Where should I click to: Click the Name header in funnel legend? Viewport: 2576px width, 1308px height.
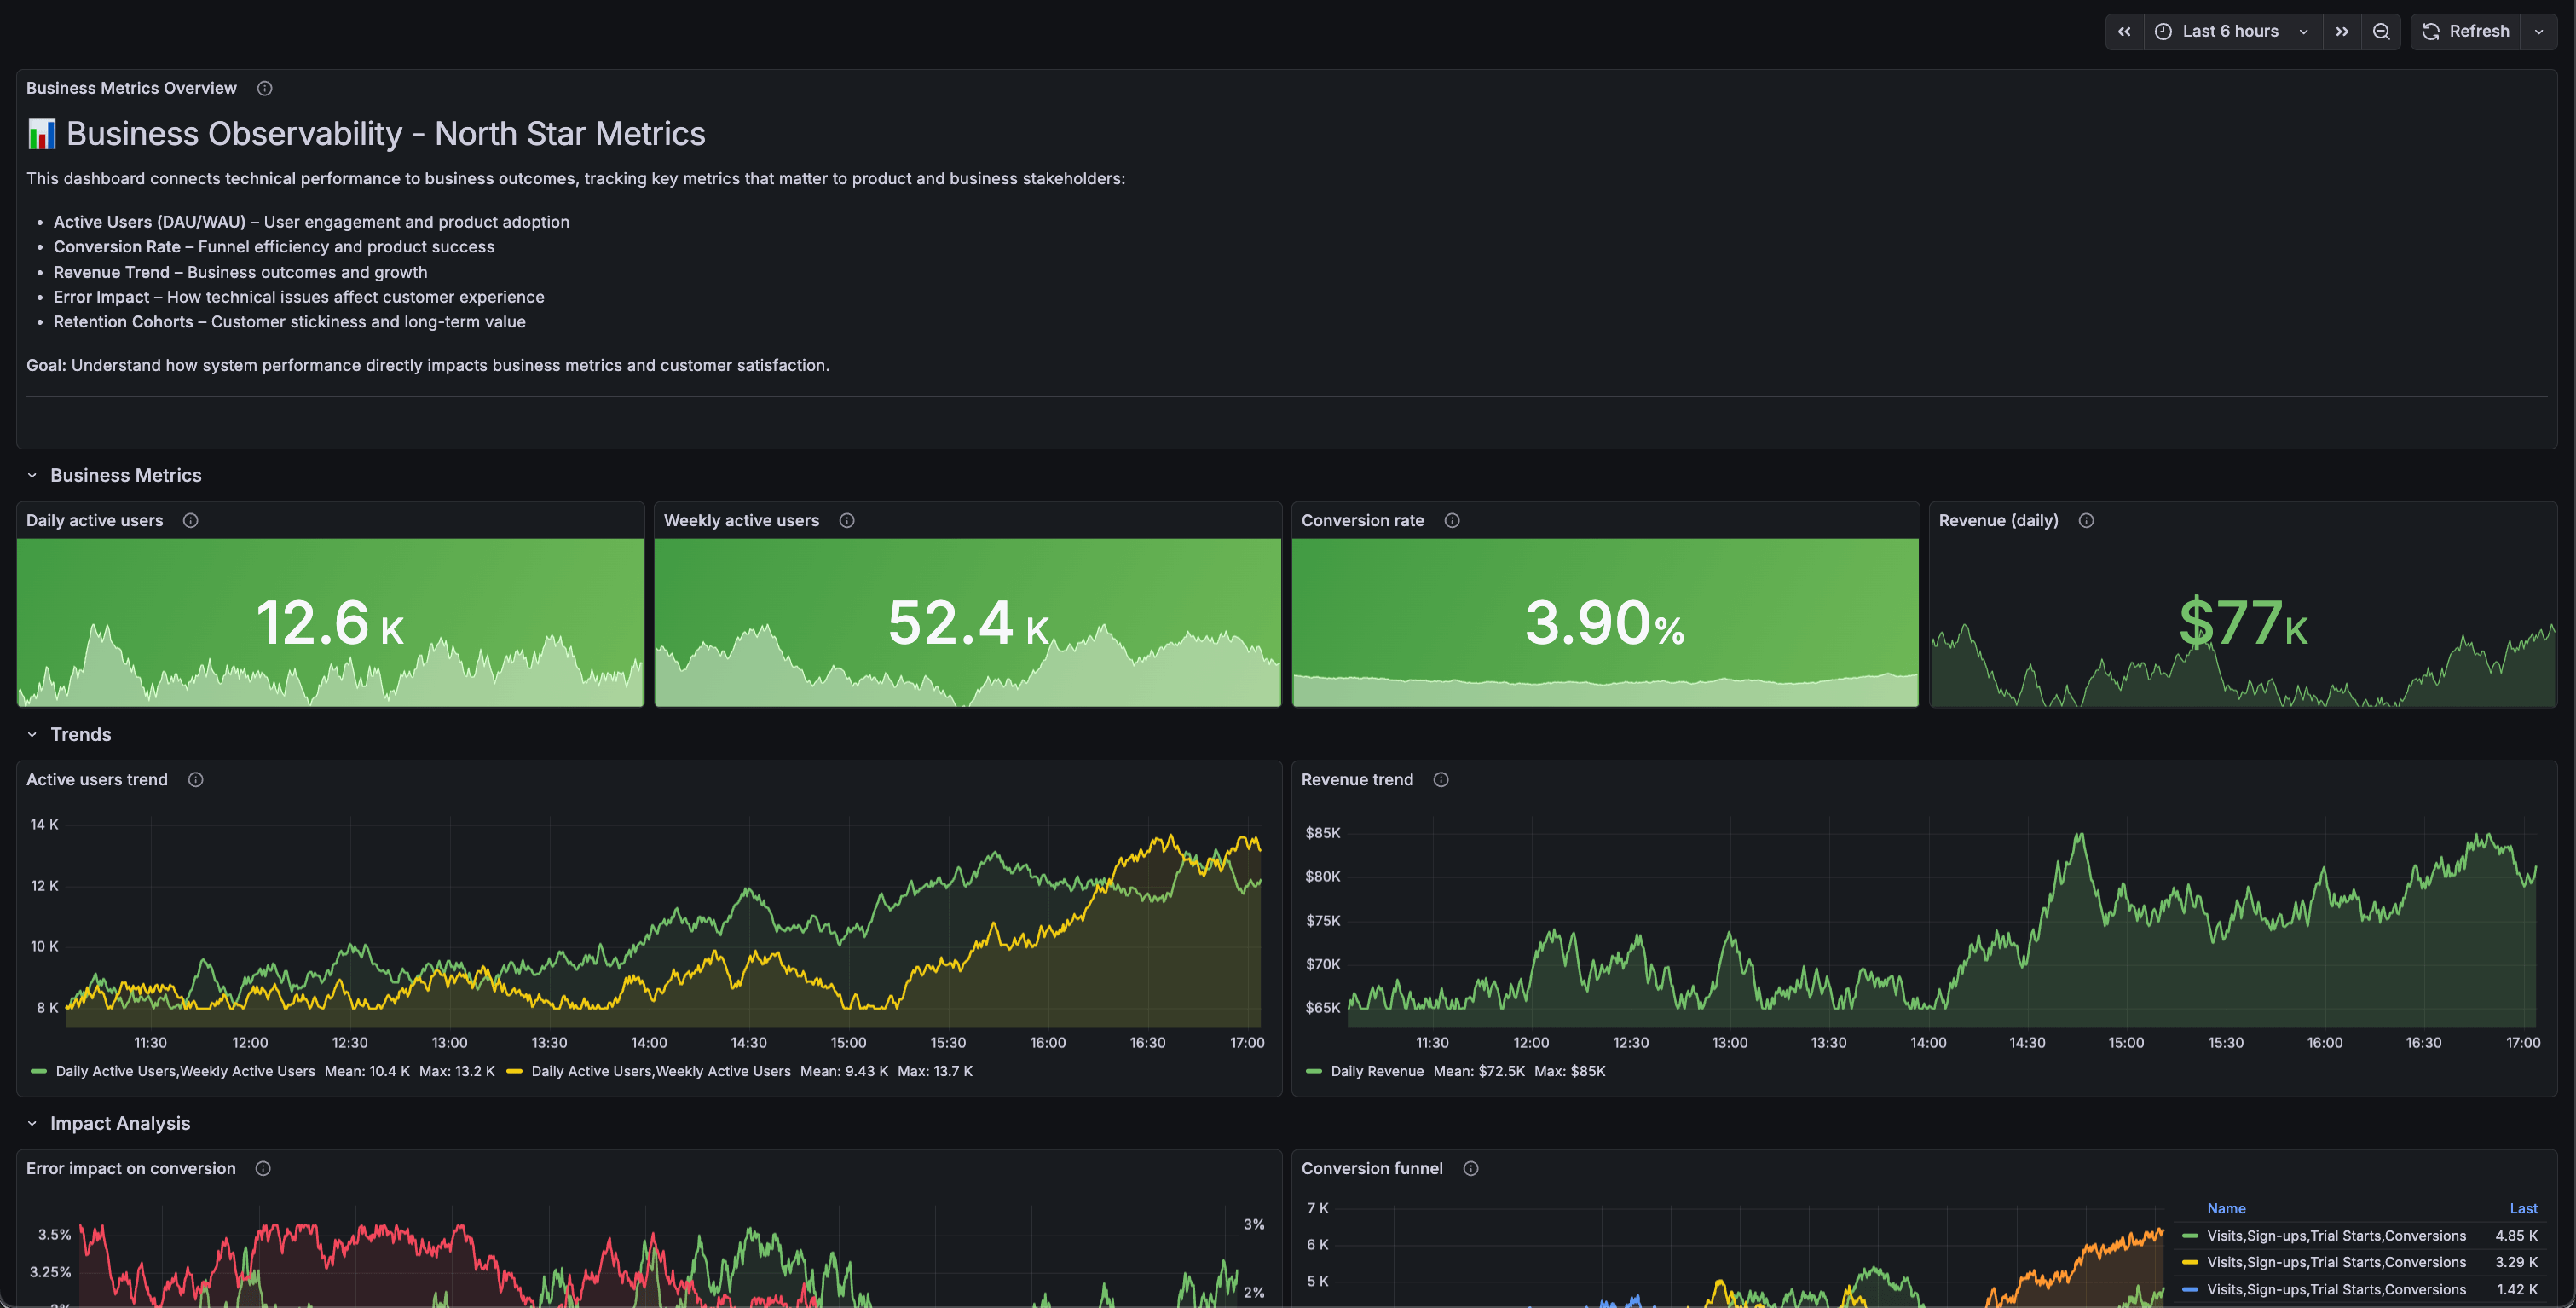pyautogui.click(x=2225, y=1208)
